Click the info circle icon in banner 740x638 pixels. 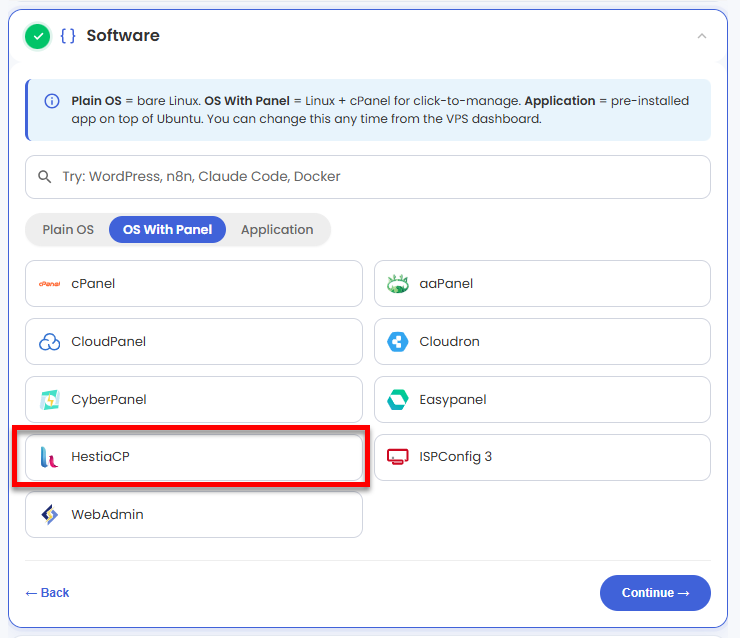[52, 101]
